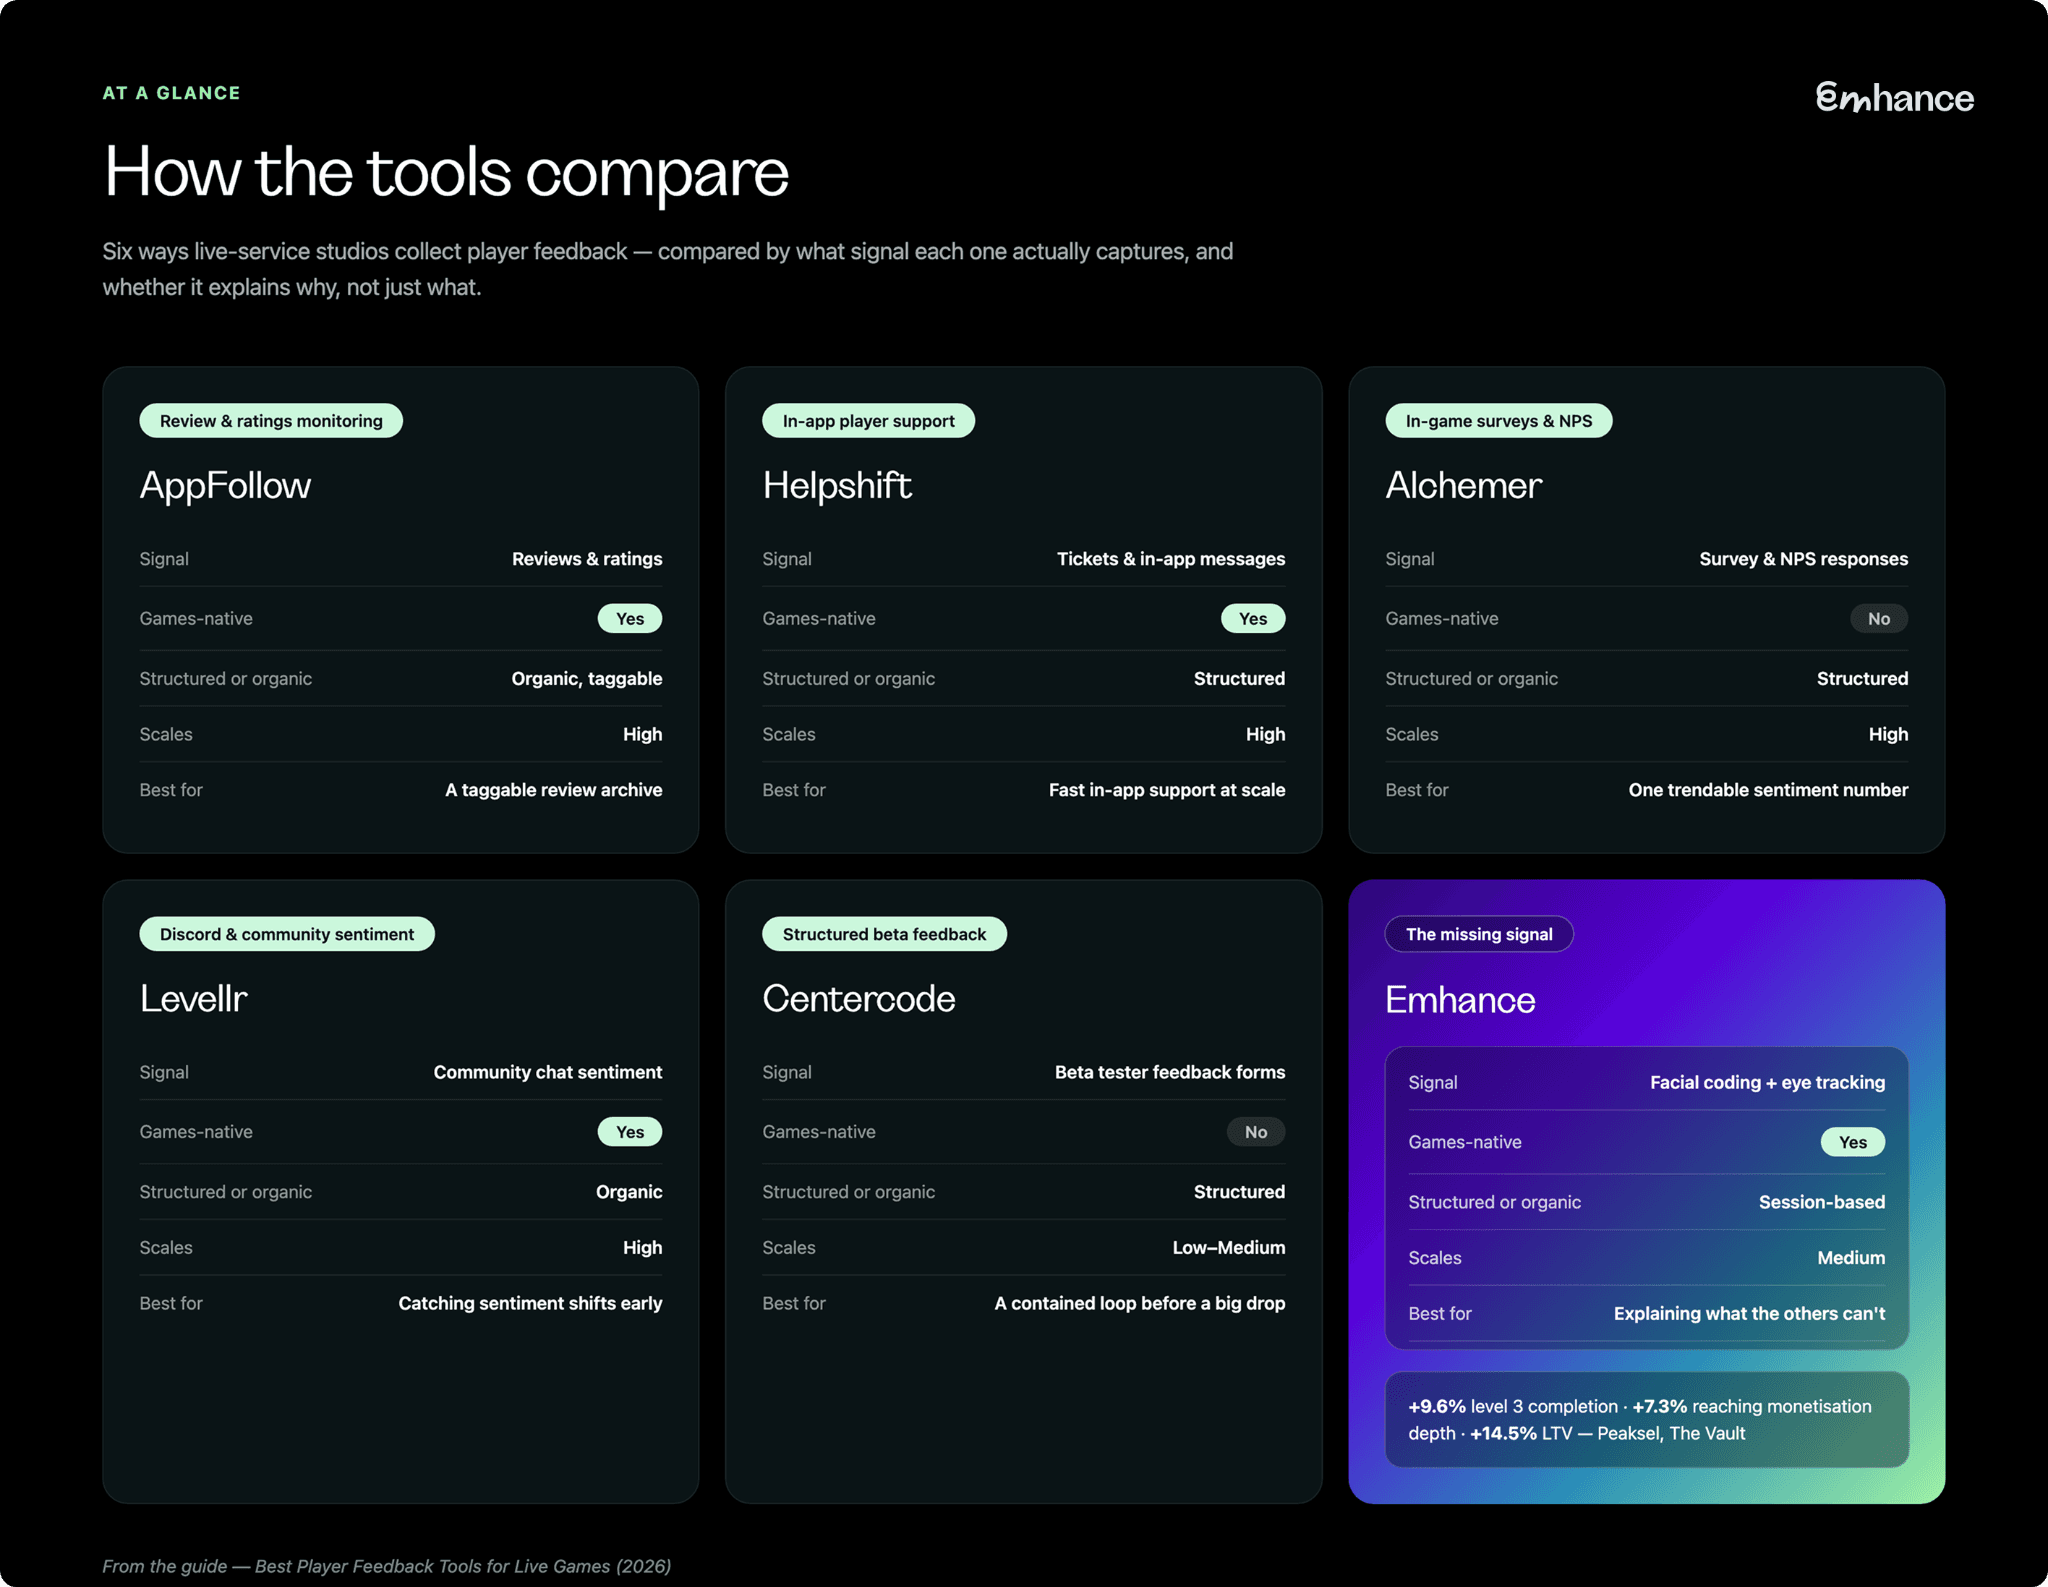Click the 'AT A GLANCE' label

pyautogui.click(x=171, y=93)
